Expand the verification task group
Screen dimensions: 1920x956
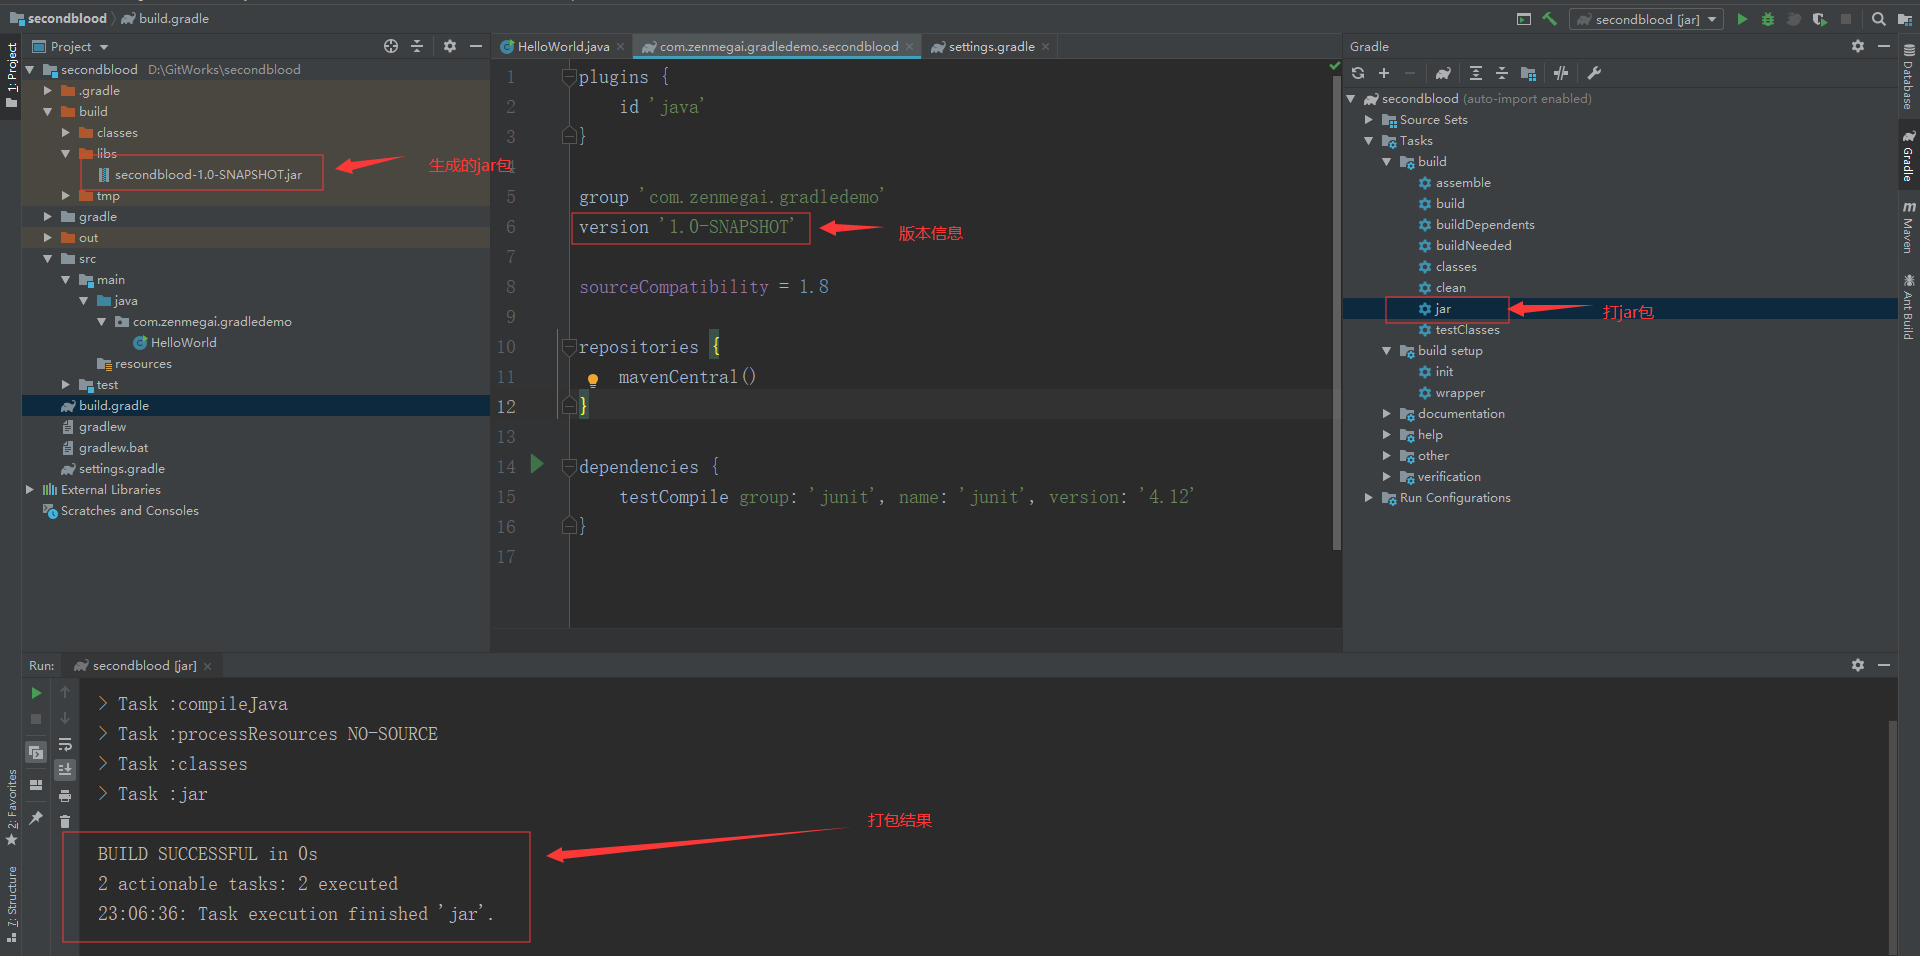1387,477
